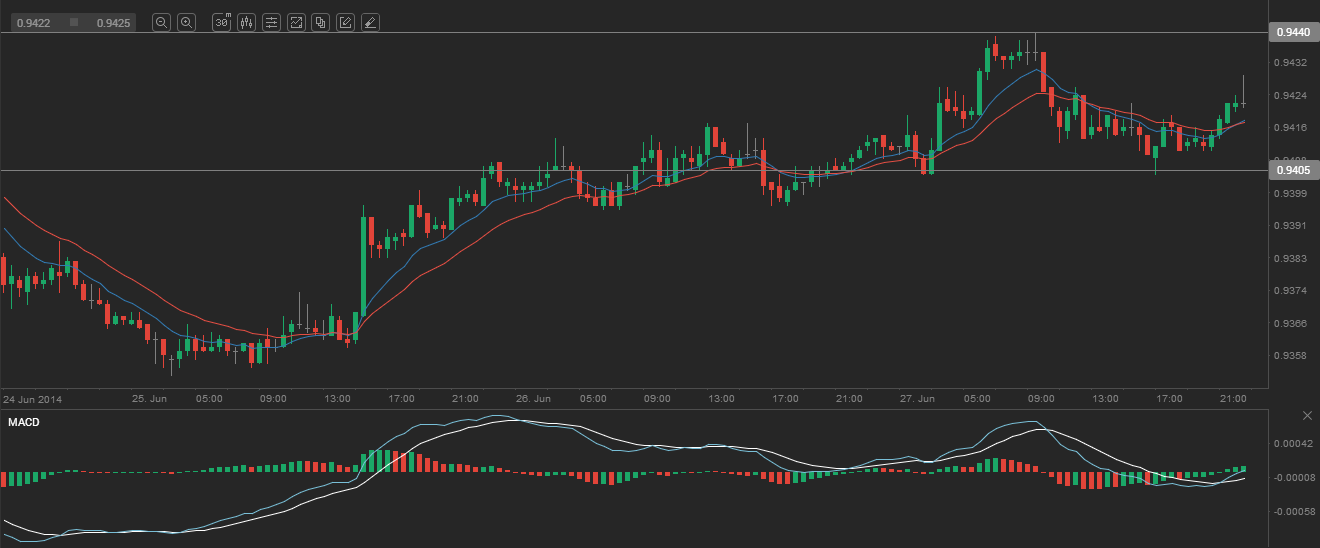Click the 0.9425 buy price
The image size is (1320, 548).
point(113,22)
